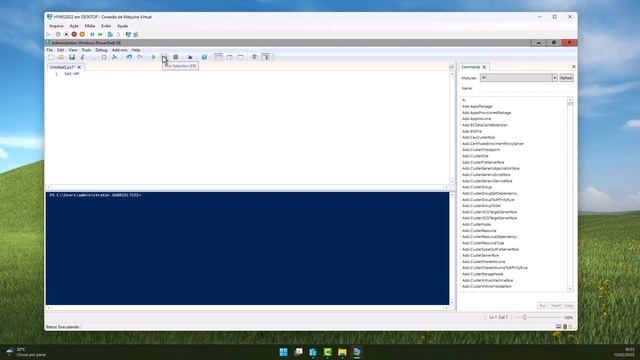Image resolution: width=640 pixels, height=360 pixels.
Task: Click the VM Checkpoint icon
Action: coord(110,34)
